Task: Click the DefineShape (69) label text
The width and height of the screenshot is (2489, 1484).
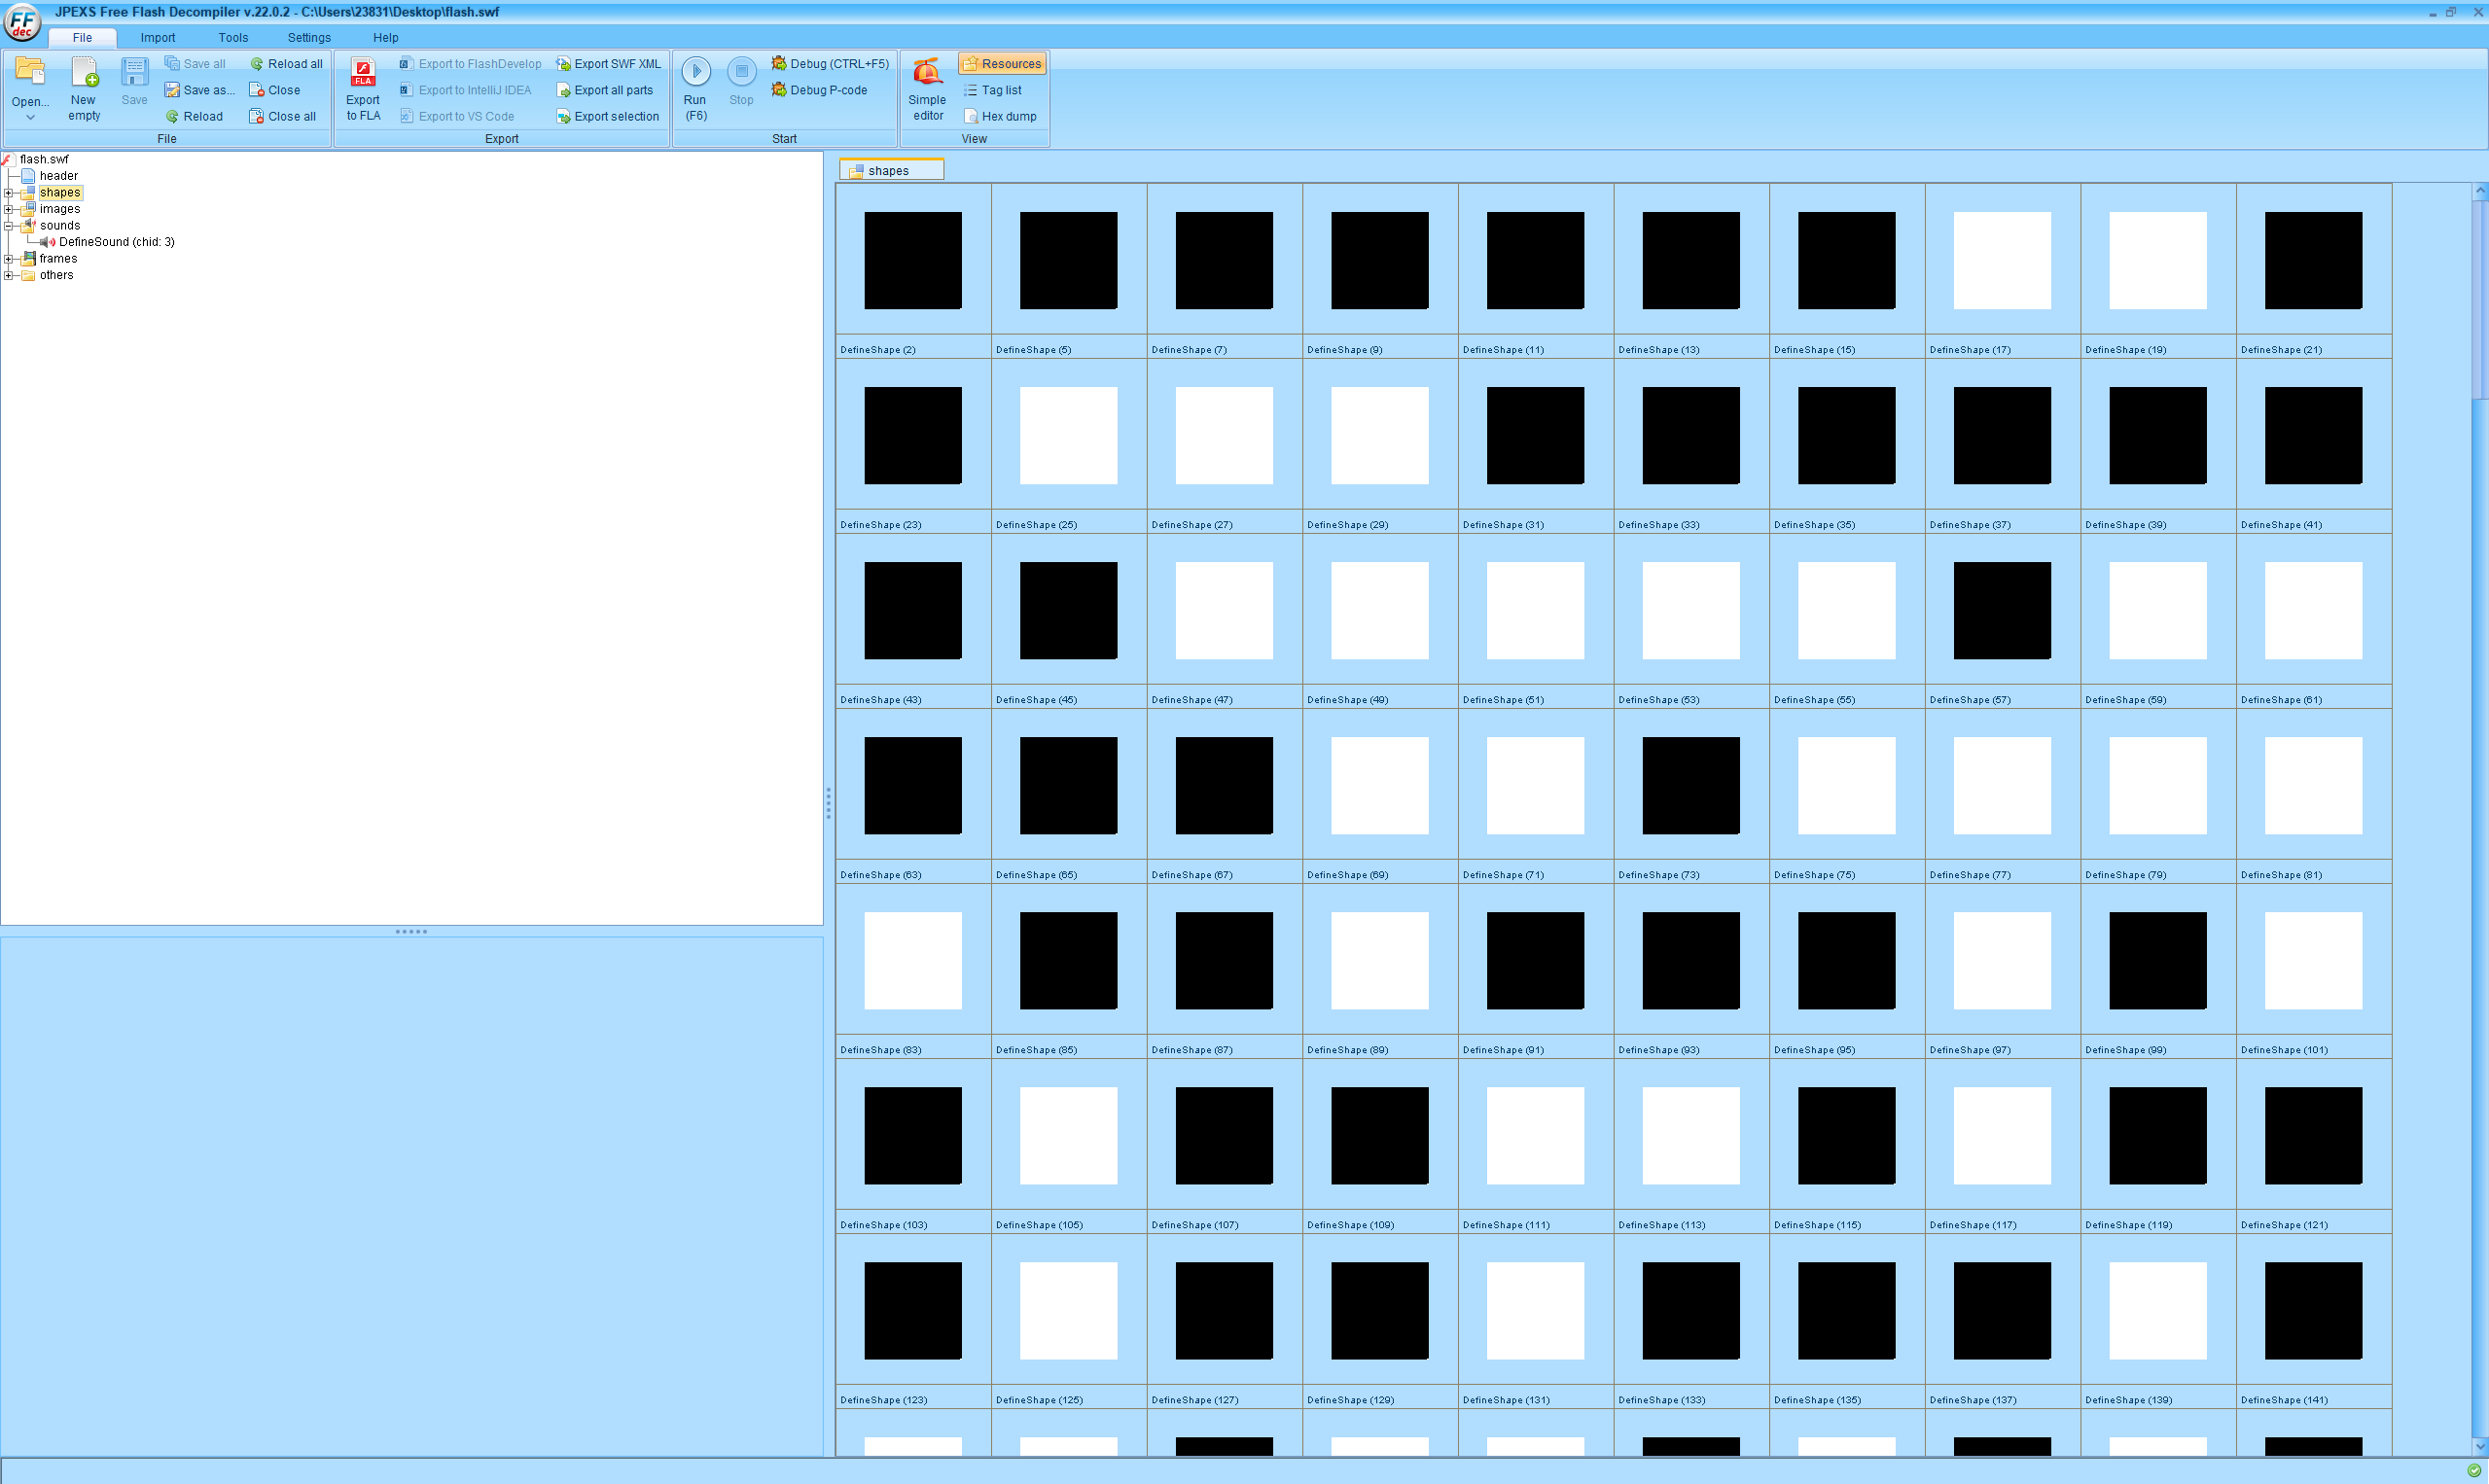Action: [1347, 875]
